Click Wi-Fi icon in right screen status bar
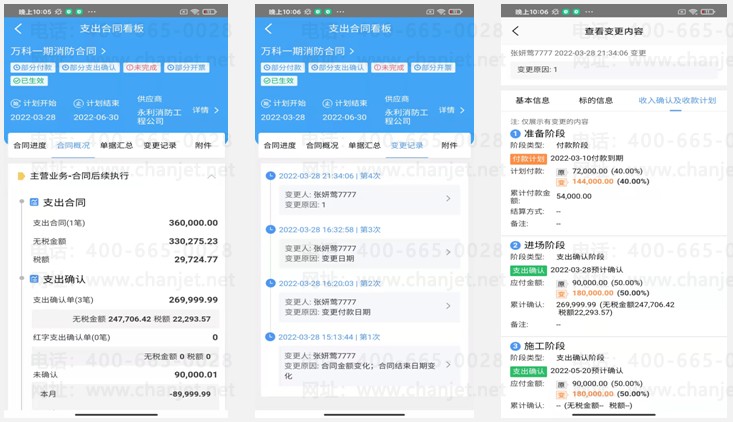Image resolution: width=733 pixels, height=422 pixels. click(x=694, y=12)
